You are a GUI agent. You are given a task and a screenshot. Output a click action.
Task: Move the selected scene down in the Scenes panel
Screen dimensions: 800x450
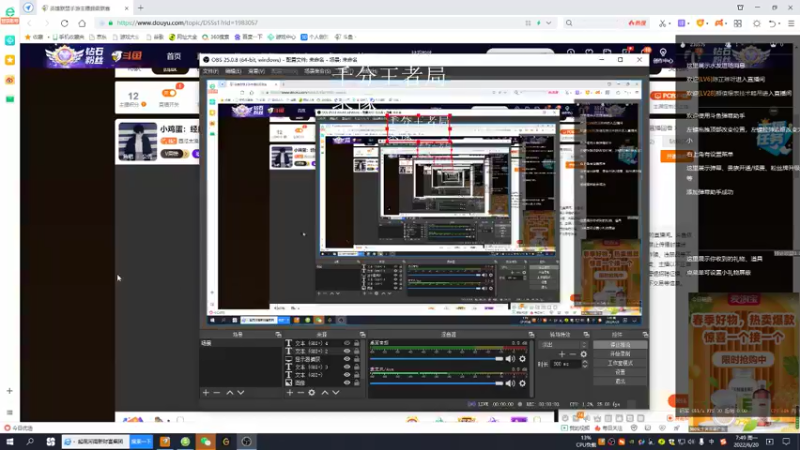(241, 393)
